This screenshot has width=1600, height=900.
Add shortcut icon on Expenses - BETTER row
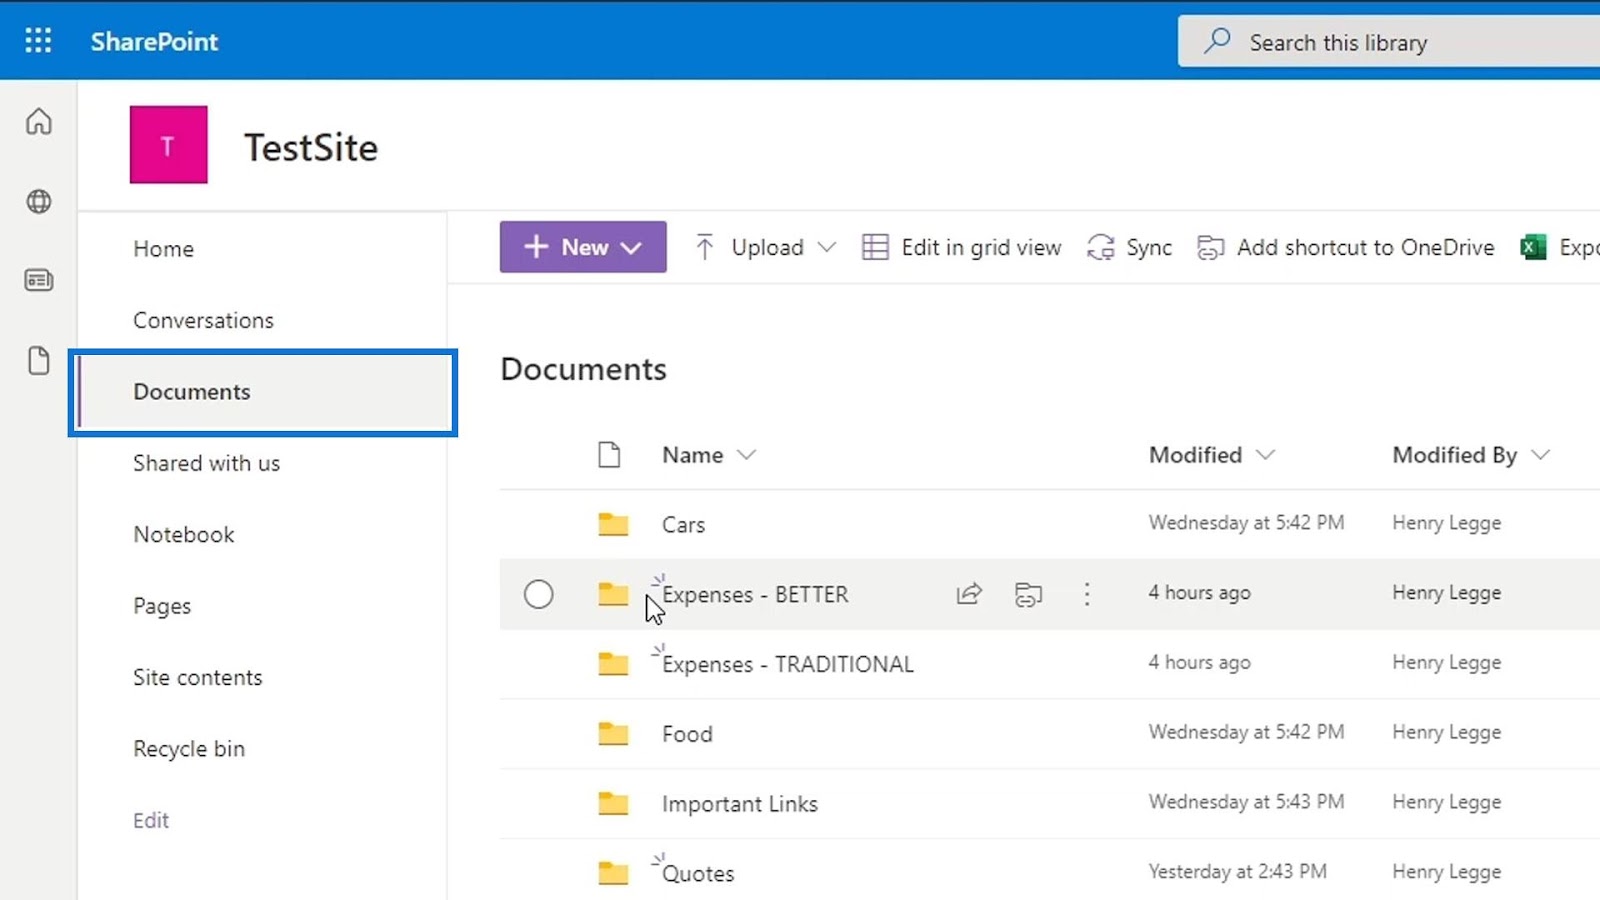click(x=1028, y=594)
